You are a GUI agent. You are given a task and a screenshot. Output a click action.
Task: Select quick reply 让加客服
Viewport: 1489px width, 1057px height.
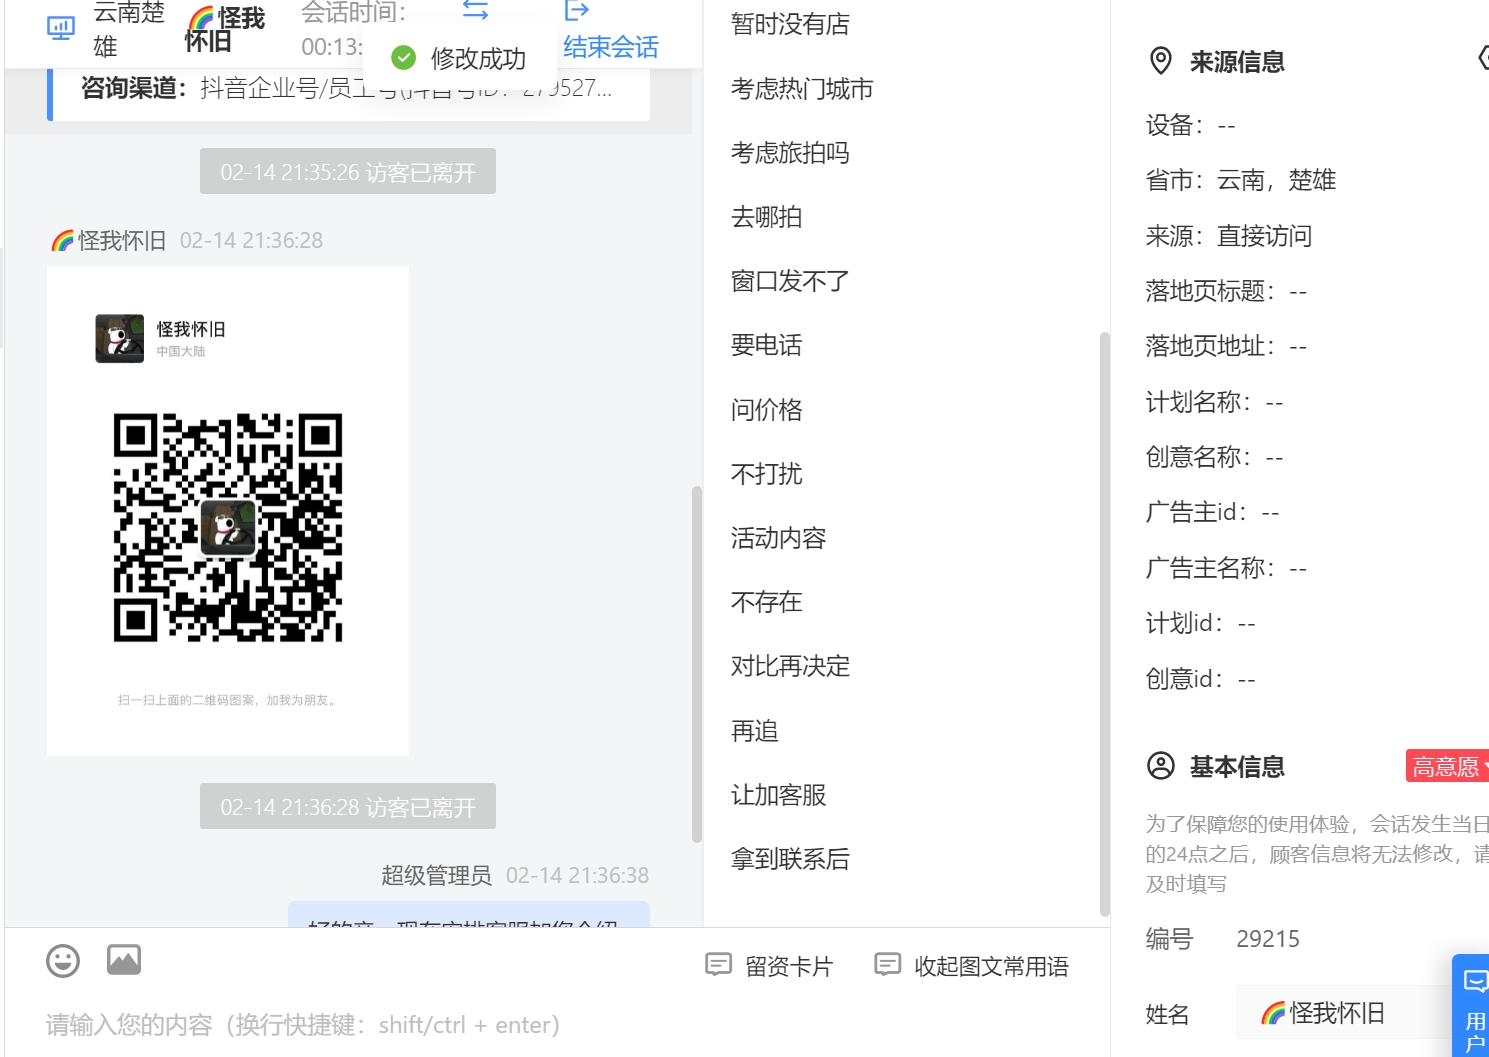[x=778, y=795]
